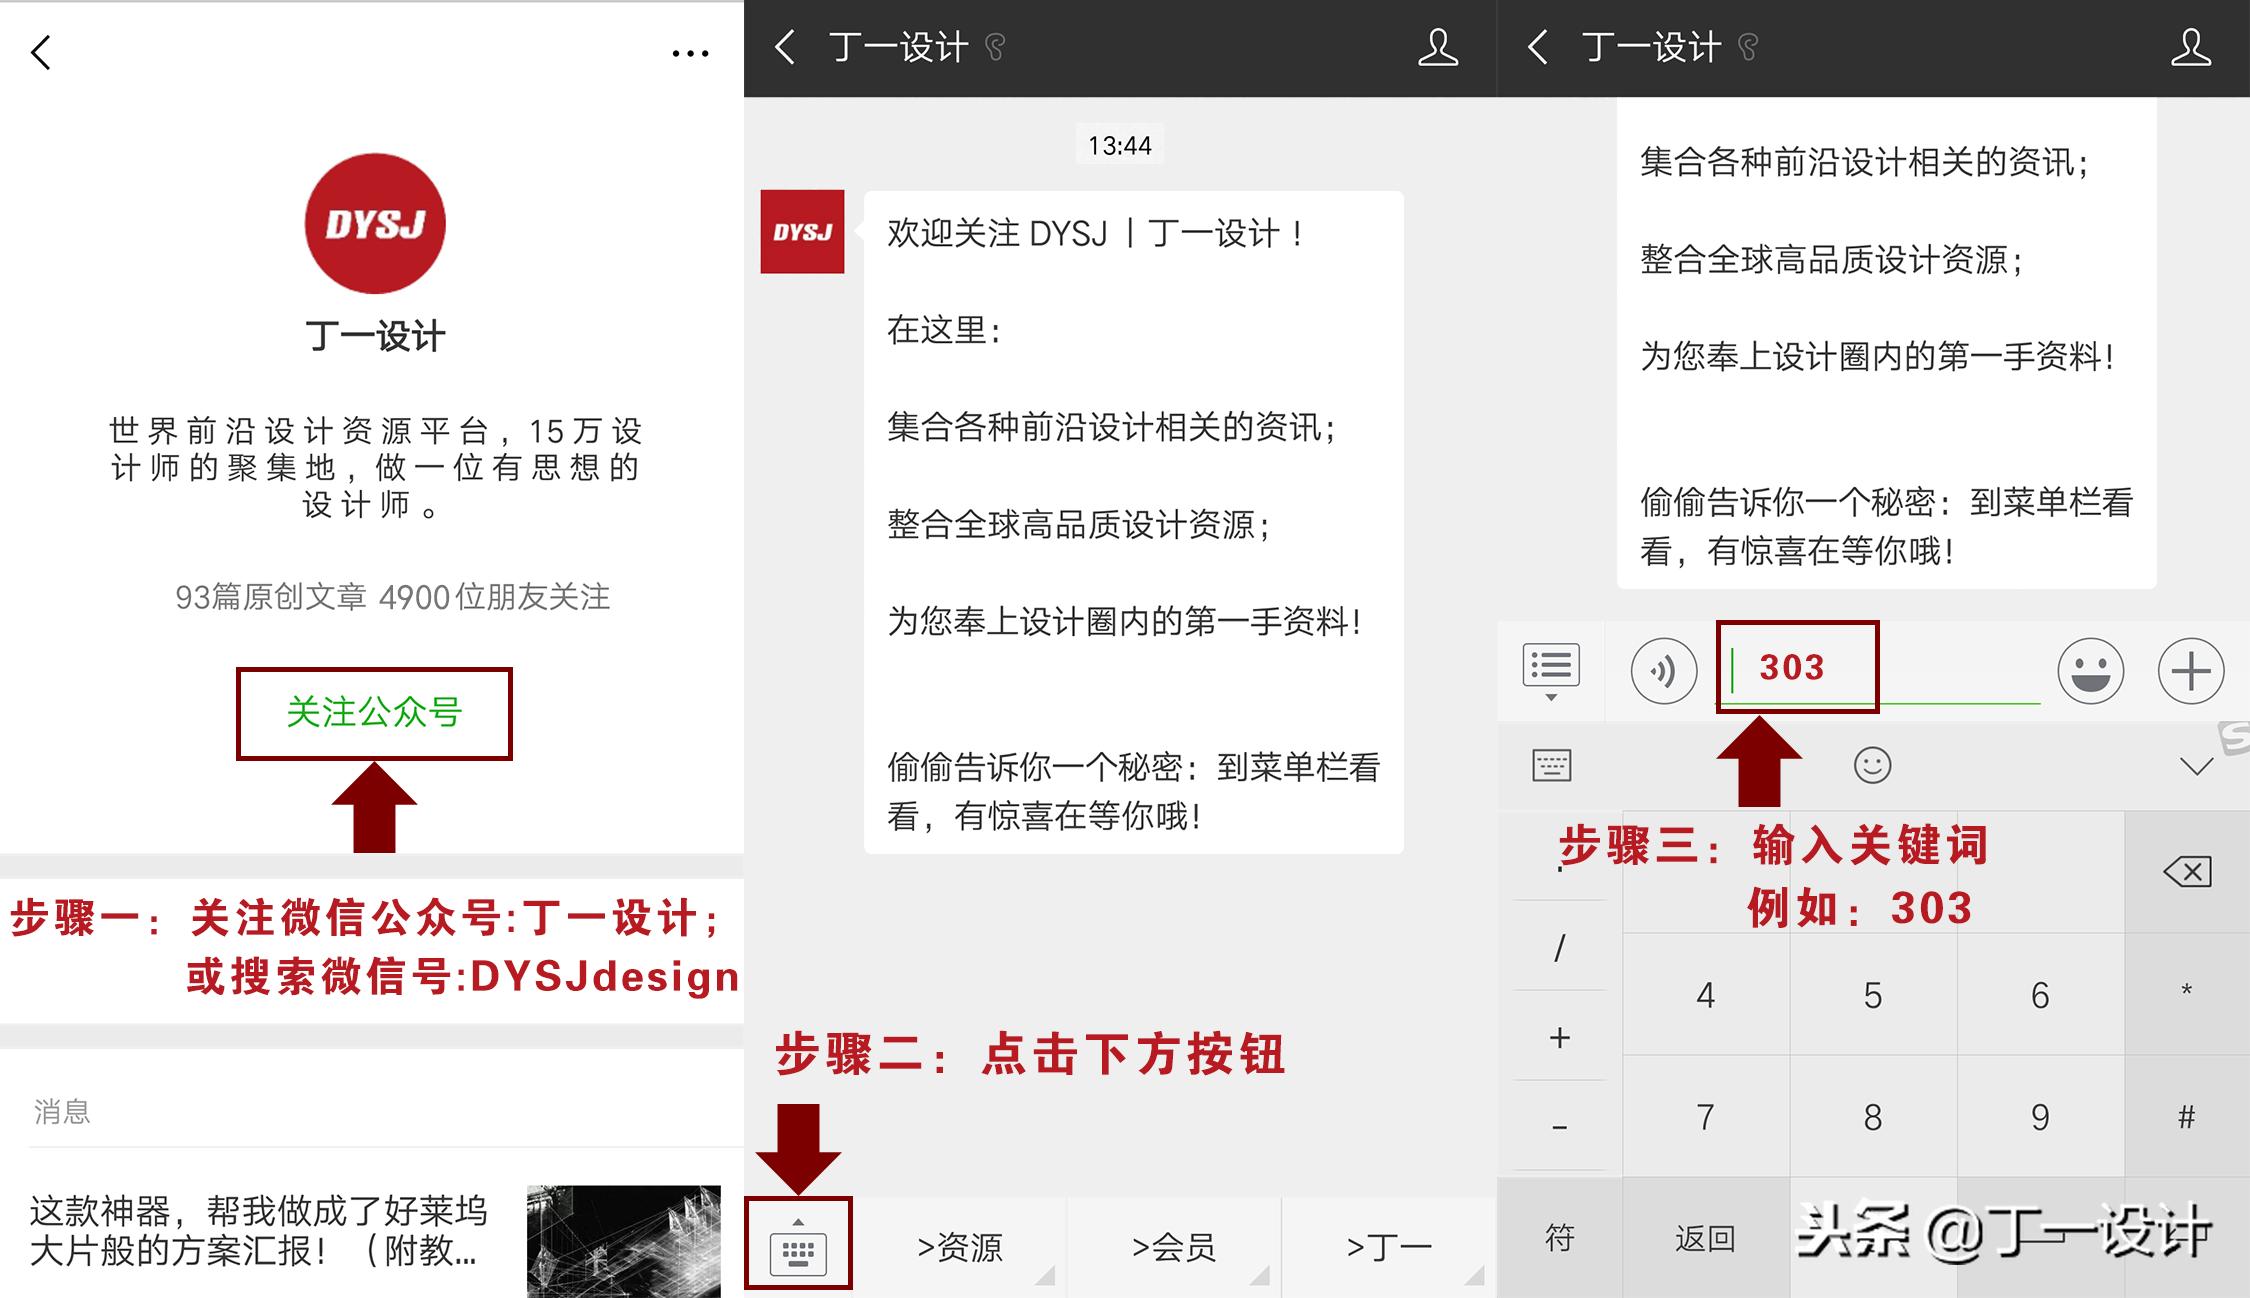The width and height of the screenshot is (2250, 1298).
Task: Click the 关注公众号 follow button
Action: click(x=375, y=714)
